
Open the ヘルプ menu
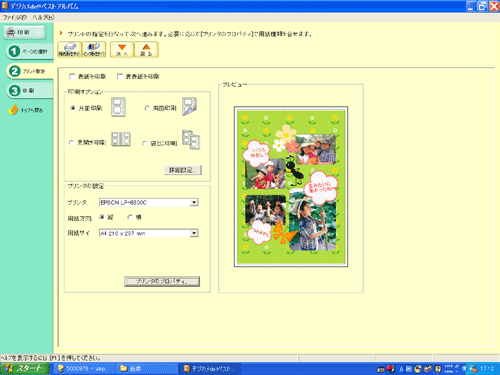coord(43,17)
